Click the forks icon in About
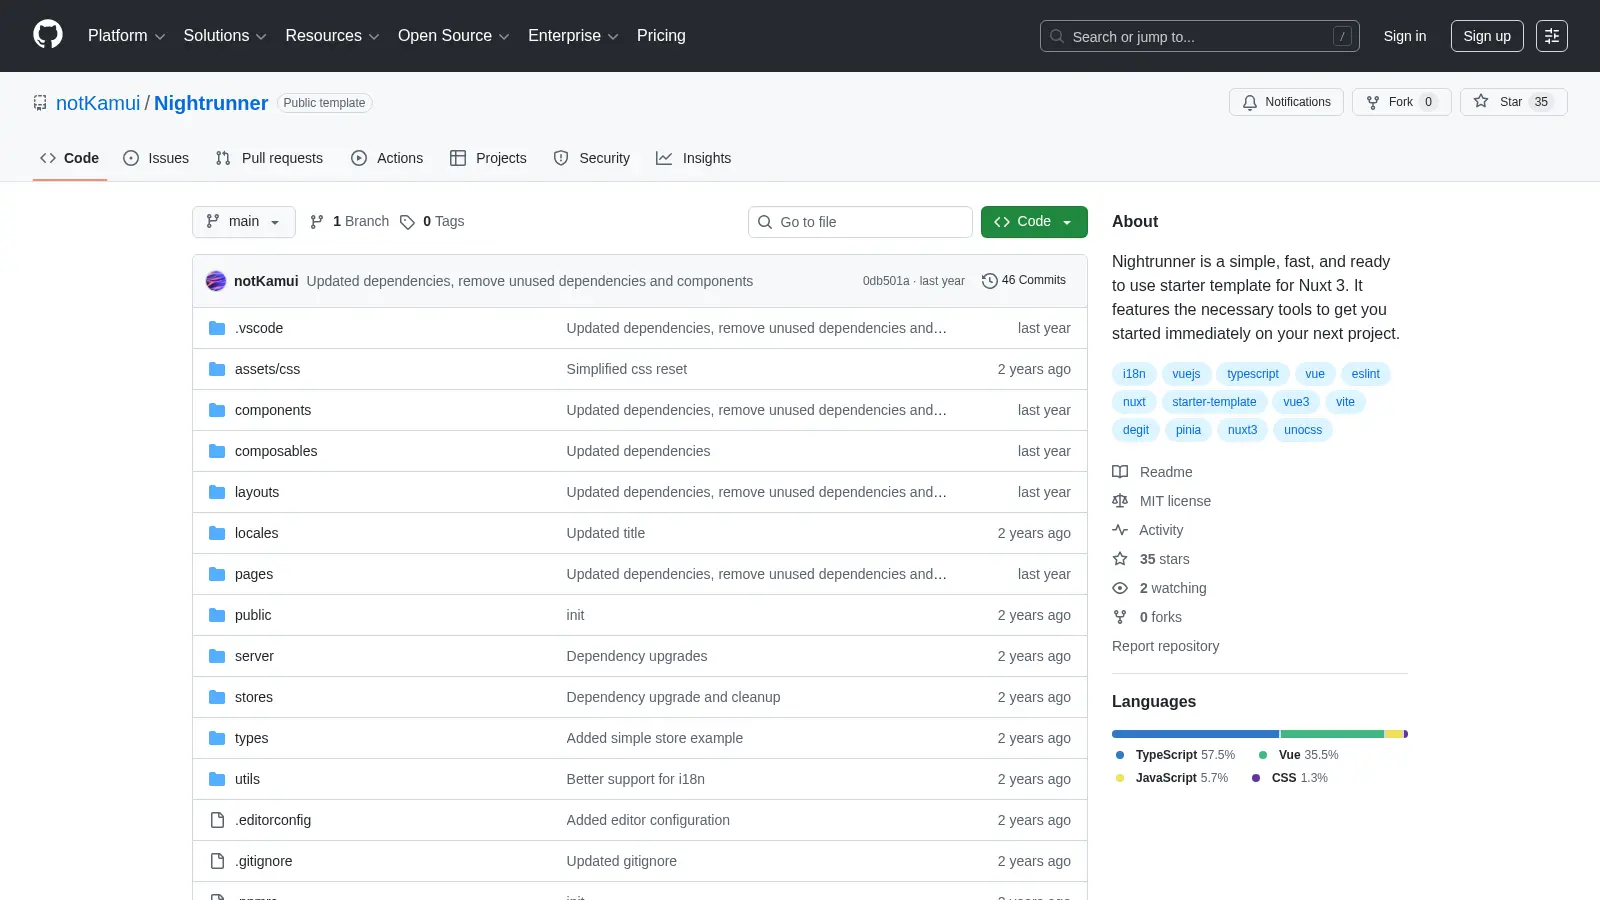The width and height of the screenshot is (1600, 900). click(x=1120, y=617)
